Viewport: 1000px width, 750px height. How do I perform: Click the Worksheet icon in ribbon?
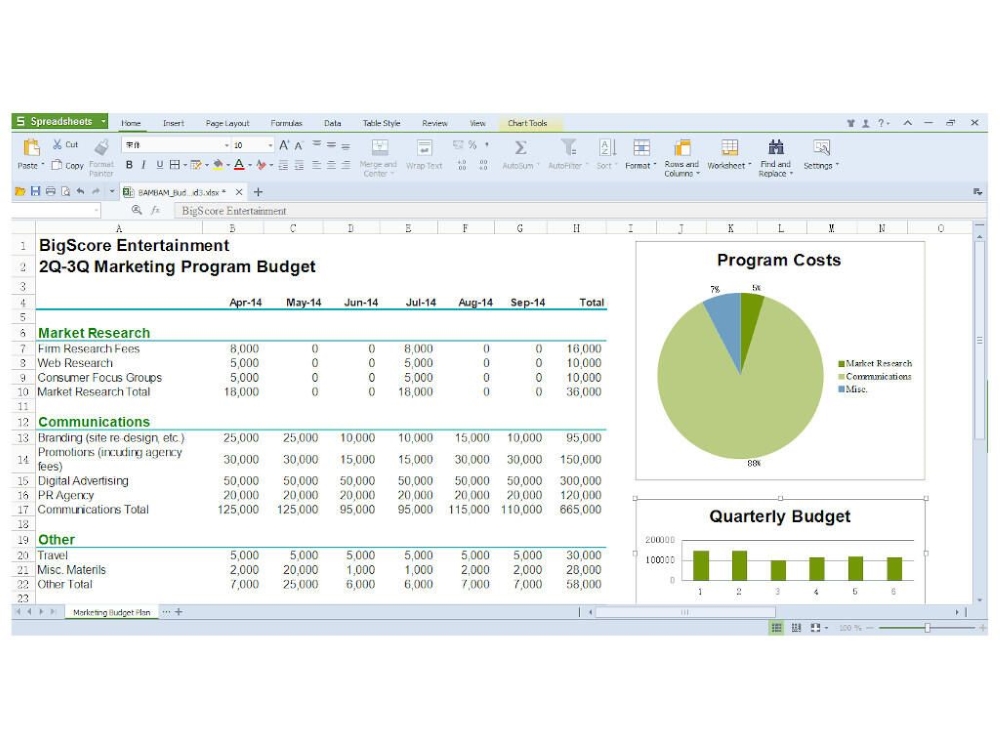729,147
